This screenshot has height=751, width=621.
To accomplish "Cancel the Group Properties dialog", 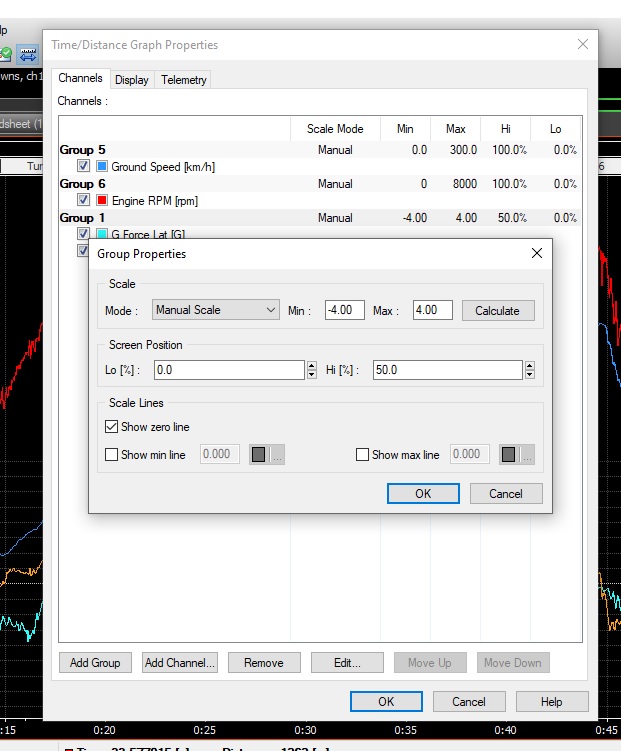I will (x=506, y=493).
